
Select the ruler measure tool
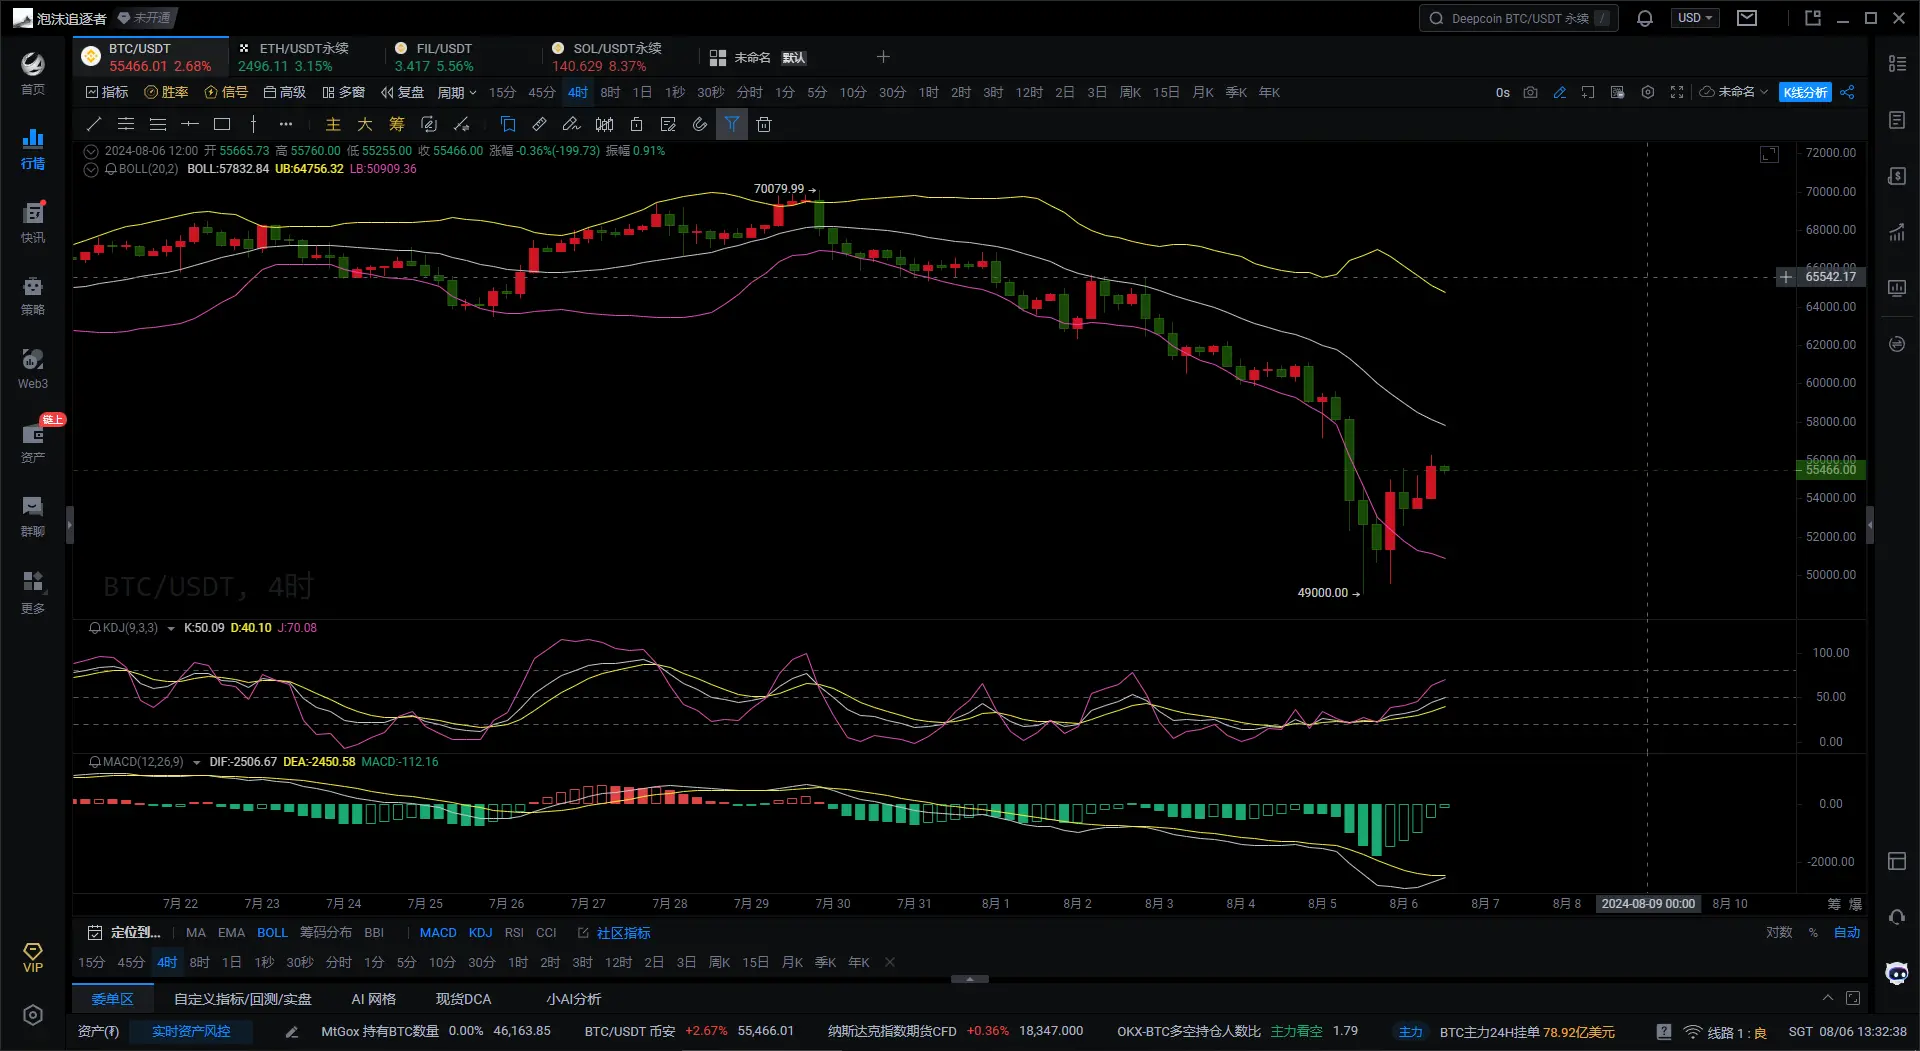tap(539, 124)
